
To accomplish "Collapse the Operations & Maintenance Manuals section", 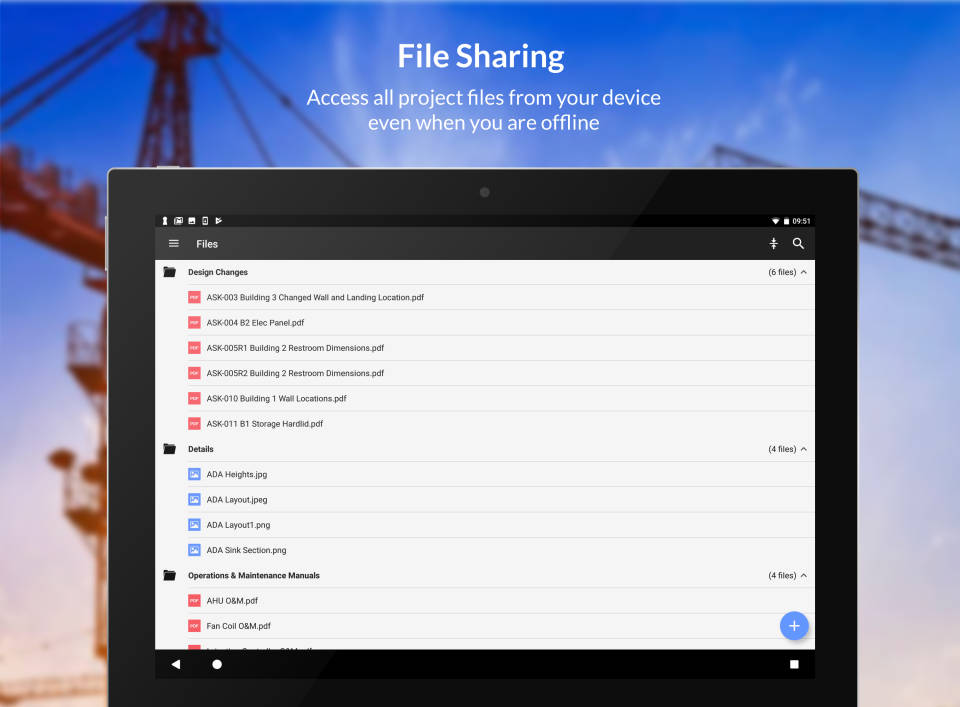I will point(802,575).
